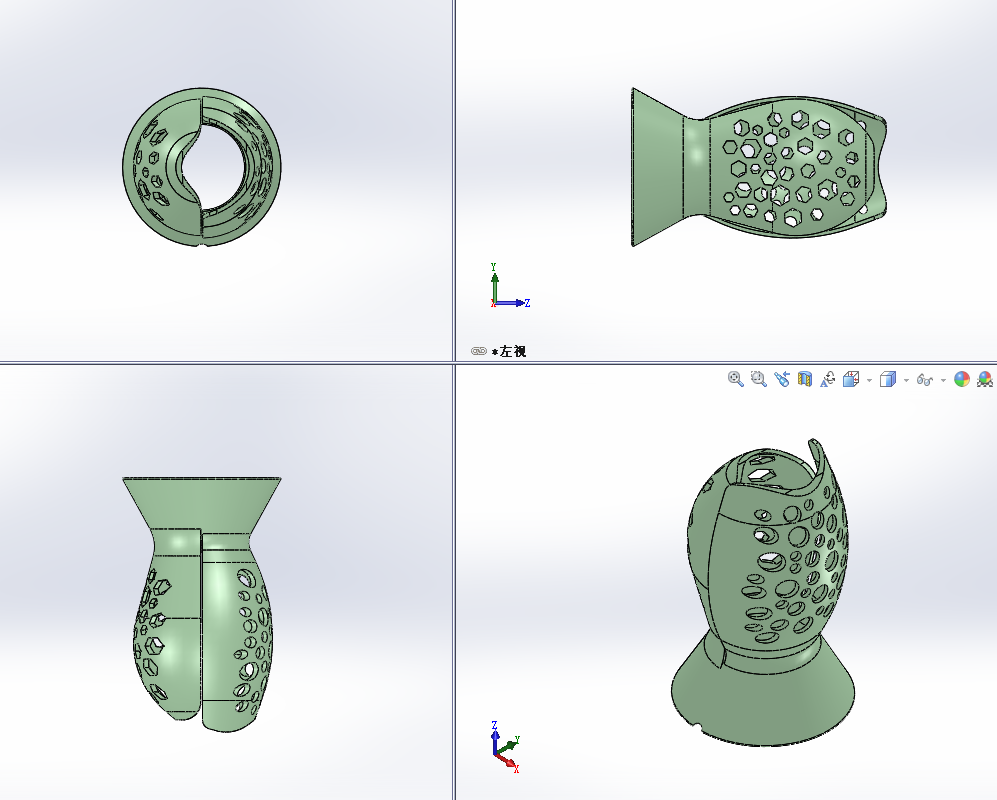The width and height of the screenshot is (997, 800).
Task: Click the Previous View icon
Action: tap(781, 380)
